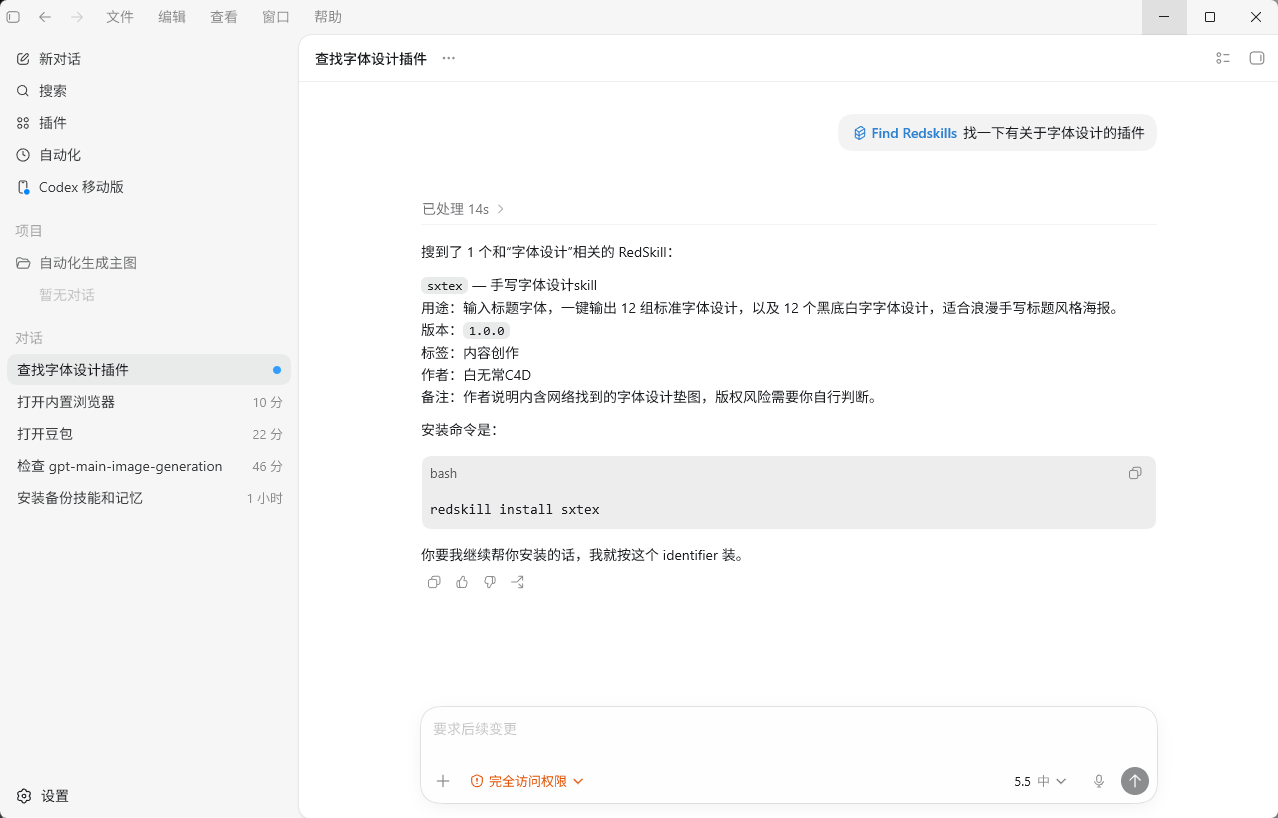Click the share or fork response icon

coord(518,582)
